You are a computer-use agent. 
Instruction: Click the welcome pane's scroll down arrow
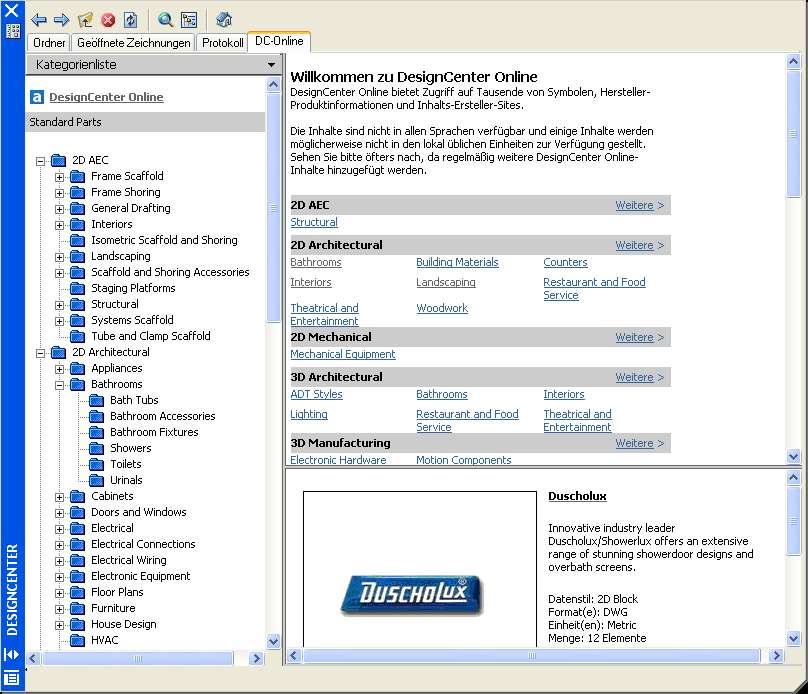point(794,456)
